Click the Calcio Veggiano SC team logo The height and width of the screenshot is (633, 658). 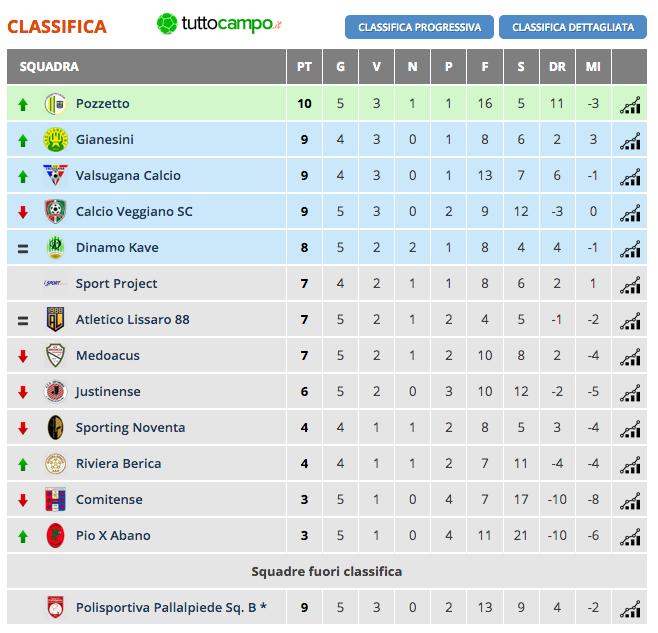tap(55, 211)
